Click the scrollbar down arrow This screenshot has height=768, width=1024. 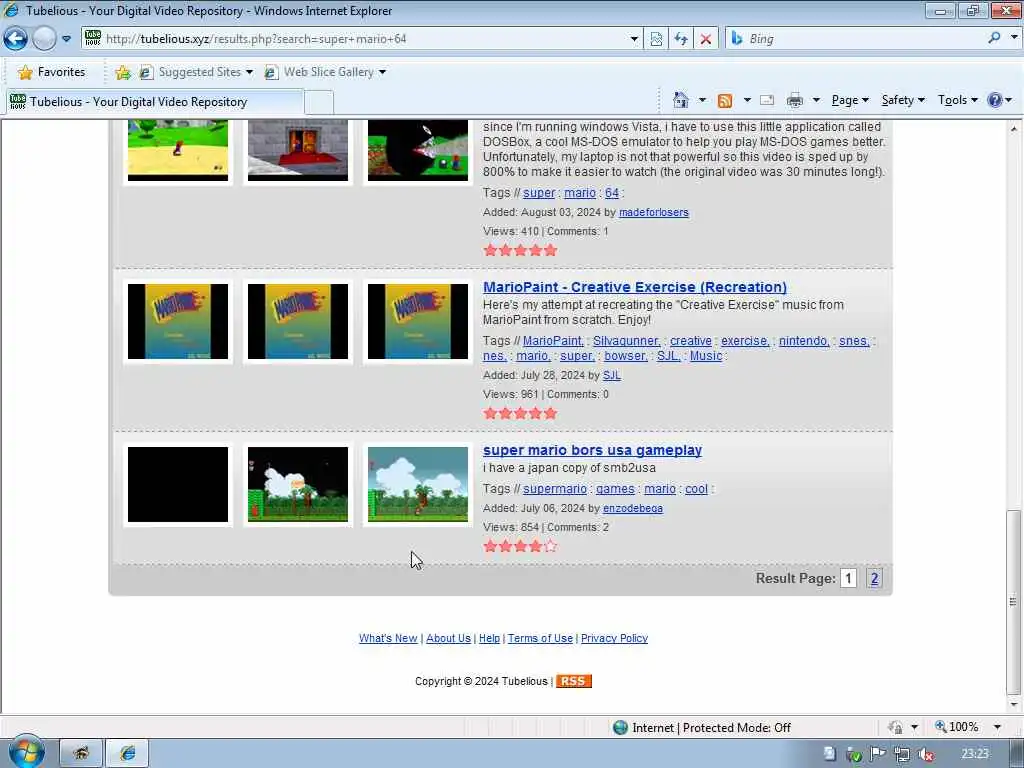point(1014,705)
